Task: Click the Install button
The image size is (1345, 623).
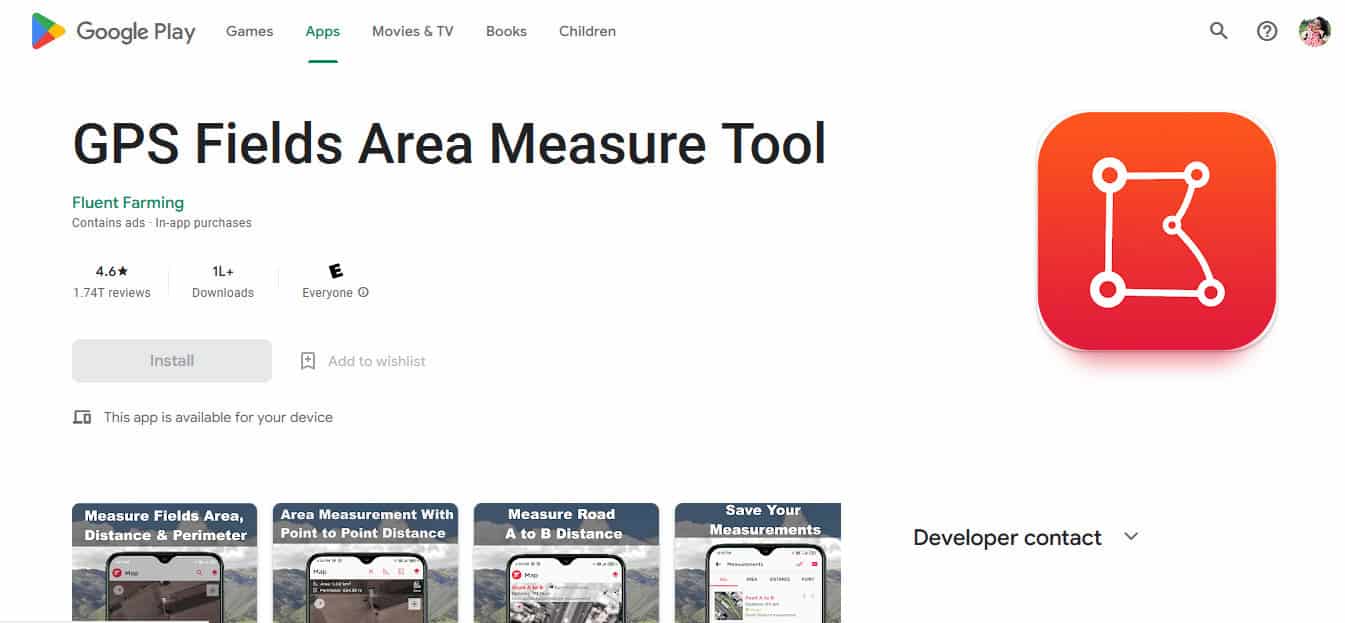Action: click(172, 361)
